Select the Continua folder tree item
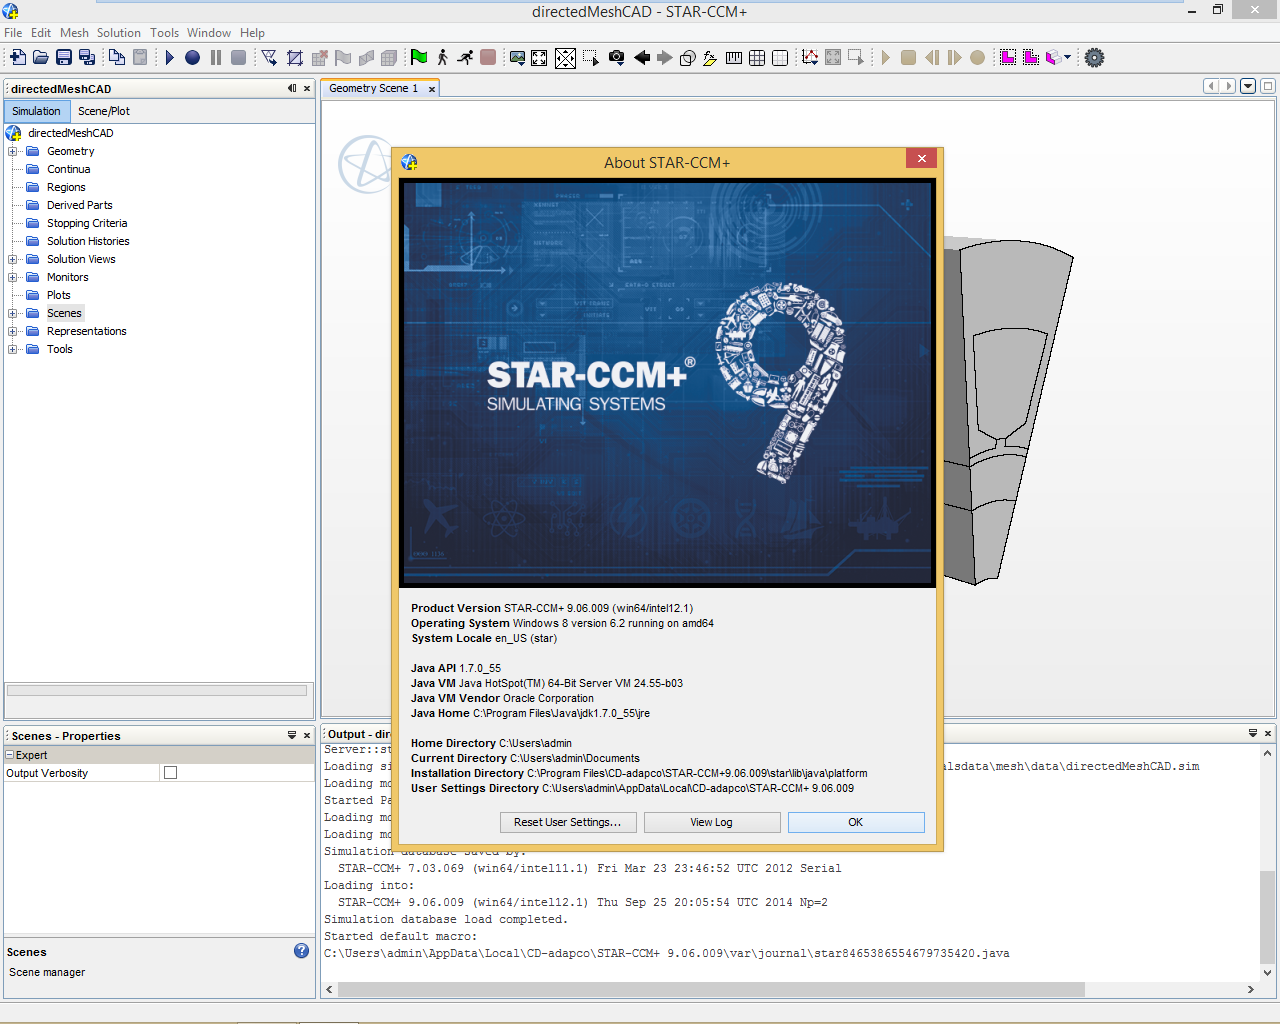 [x=68, y=170]
